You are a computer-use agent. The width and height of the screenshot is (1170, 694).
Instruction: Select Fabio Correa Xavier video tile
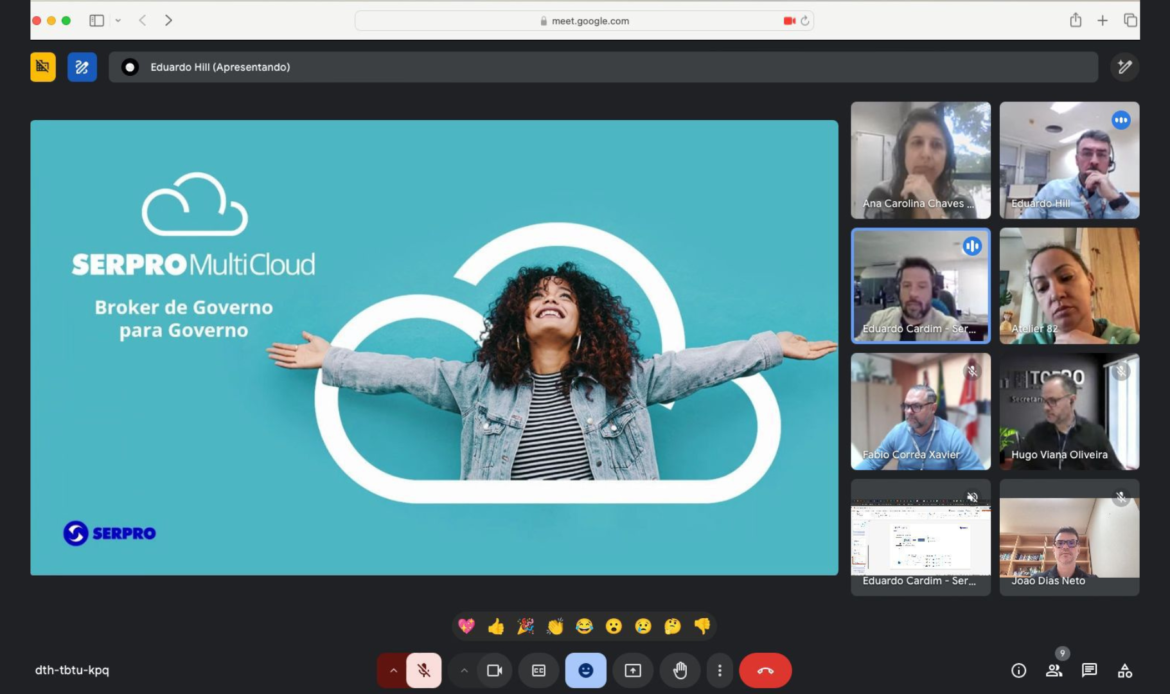921,412
